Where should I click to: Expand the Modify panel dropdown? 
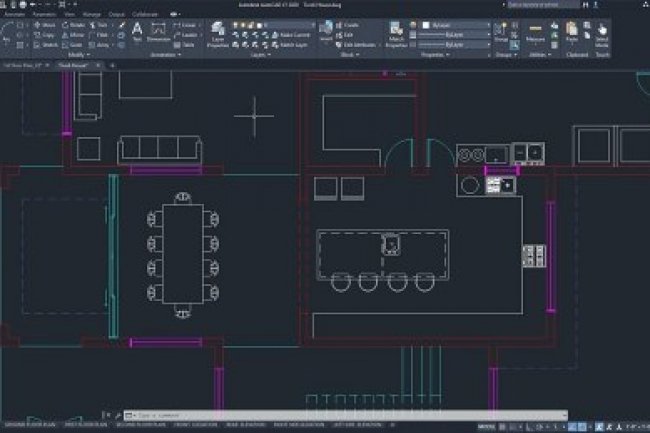78,55
